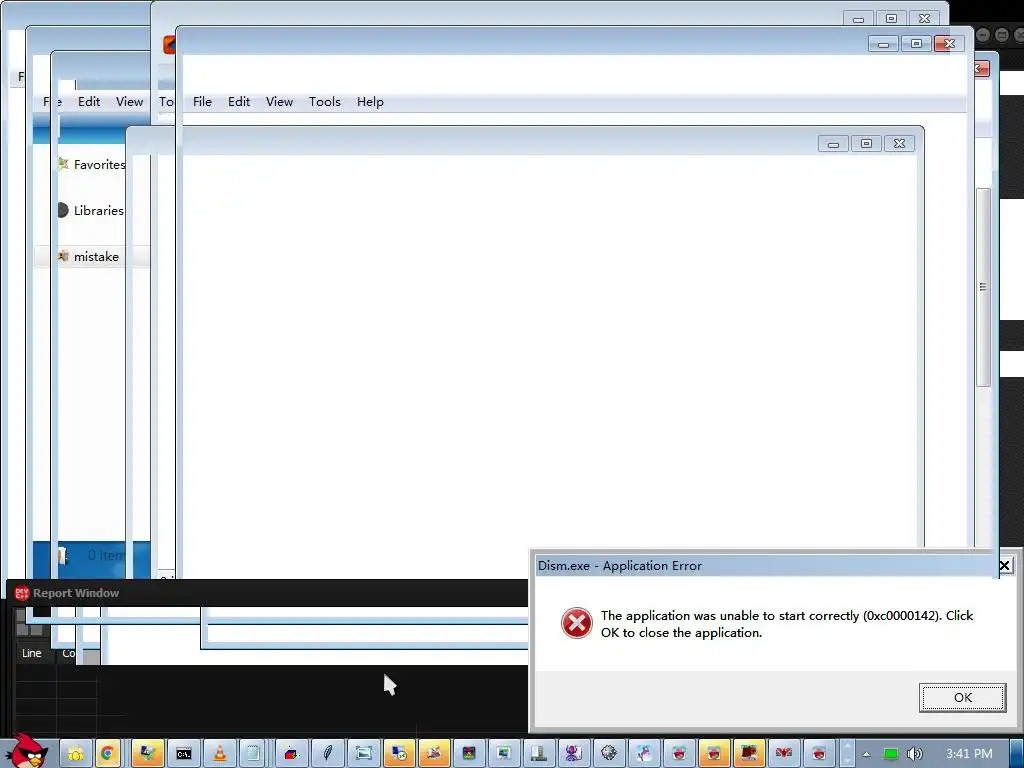Open Edit menu in the back Explorer window
The image size is (1024, 768).
point(89,102)
